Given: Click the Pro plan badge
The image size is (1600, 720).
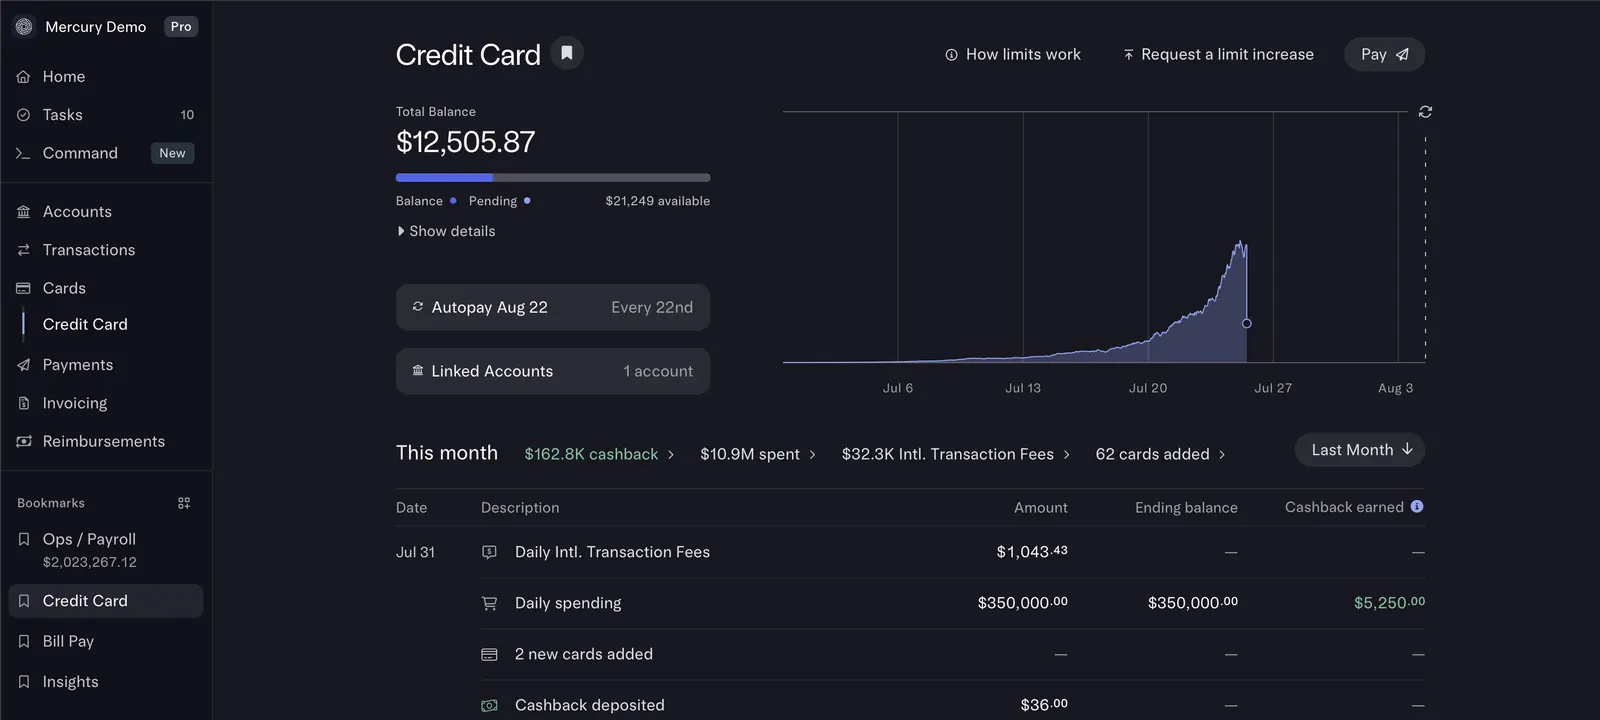Looking at the screenshot, I should point(181,27).
